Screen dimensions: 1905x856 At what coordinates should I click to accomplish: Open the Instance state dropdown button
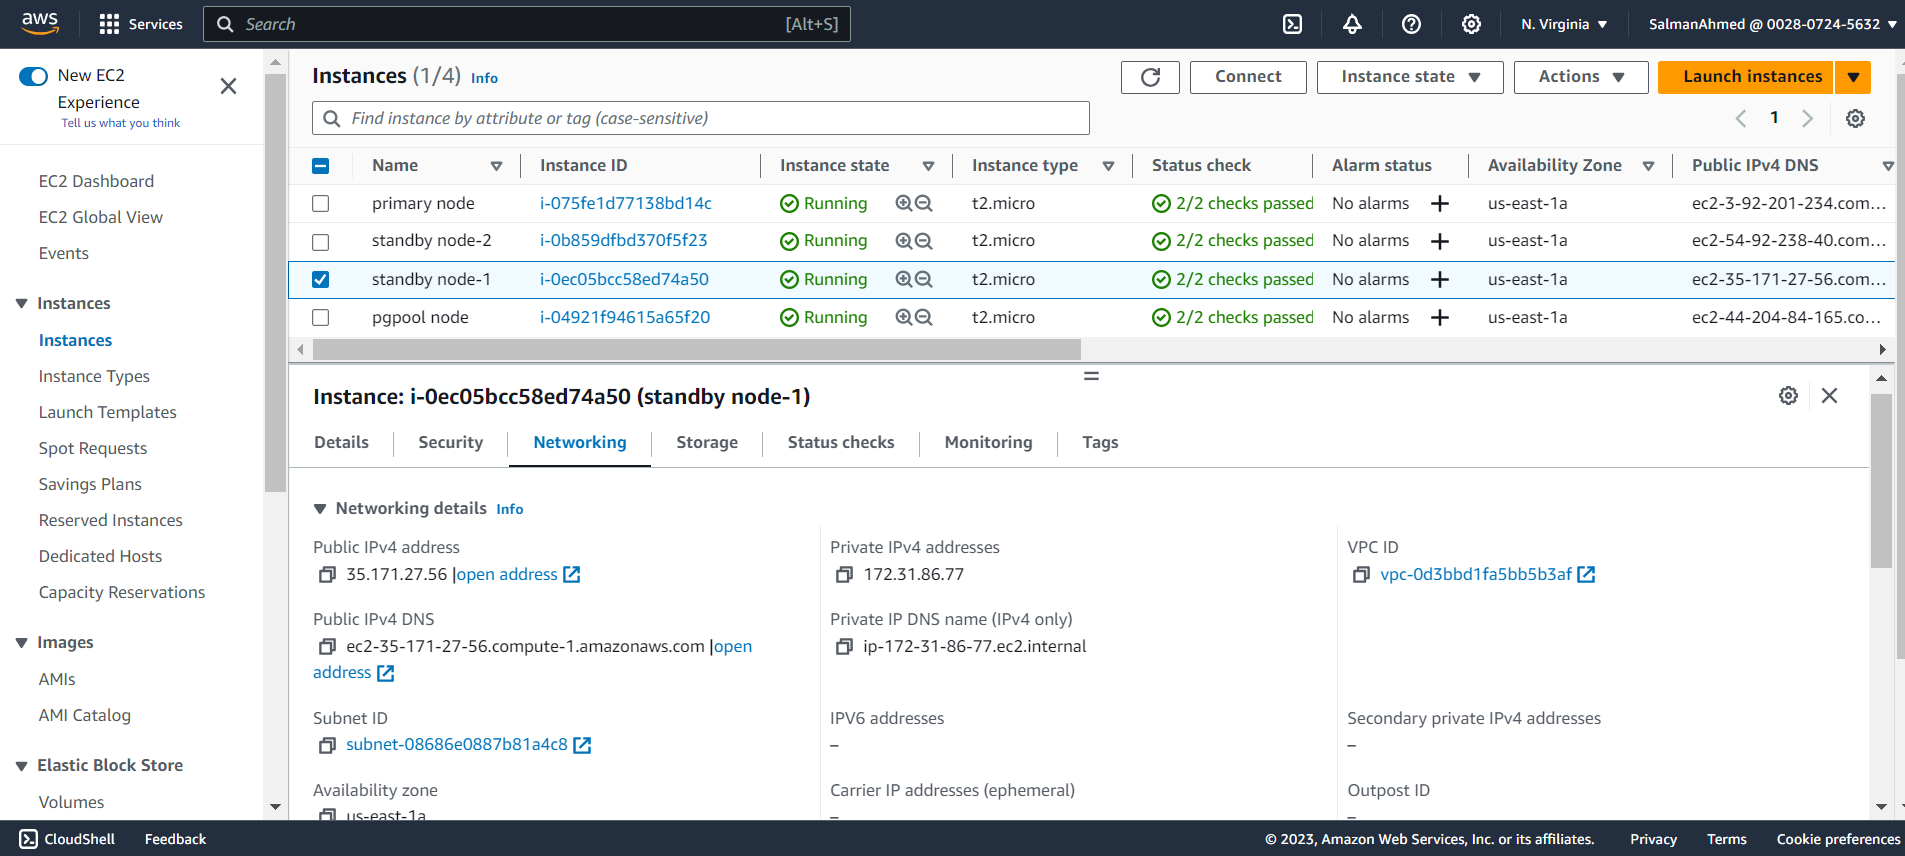(x=1410, y=77)
